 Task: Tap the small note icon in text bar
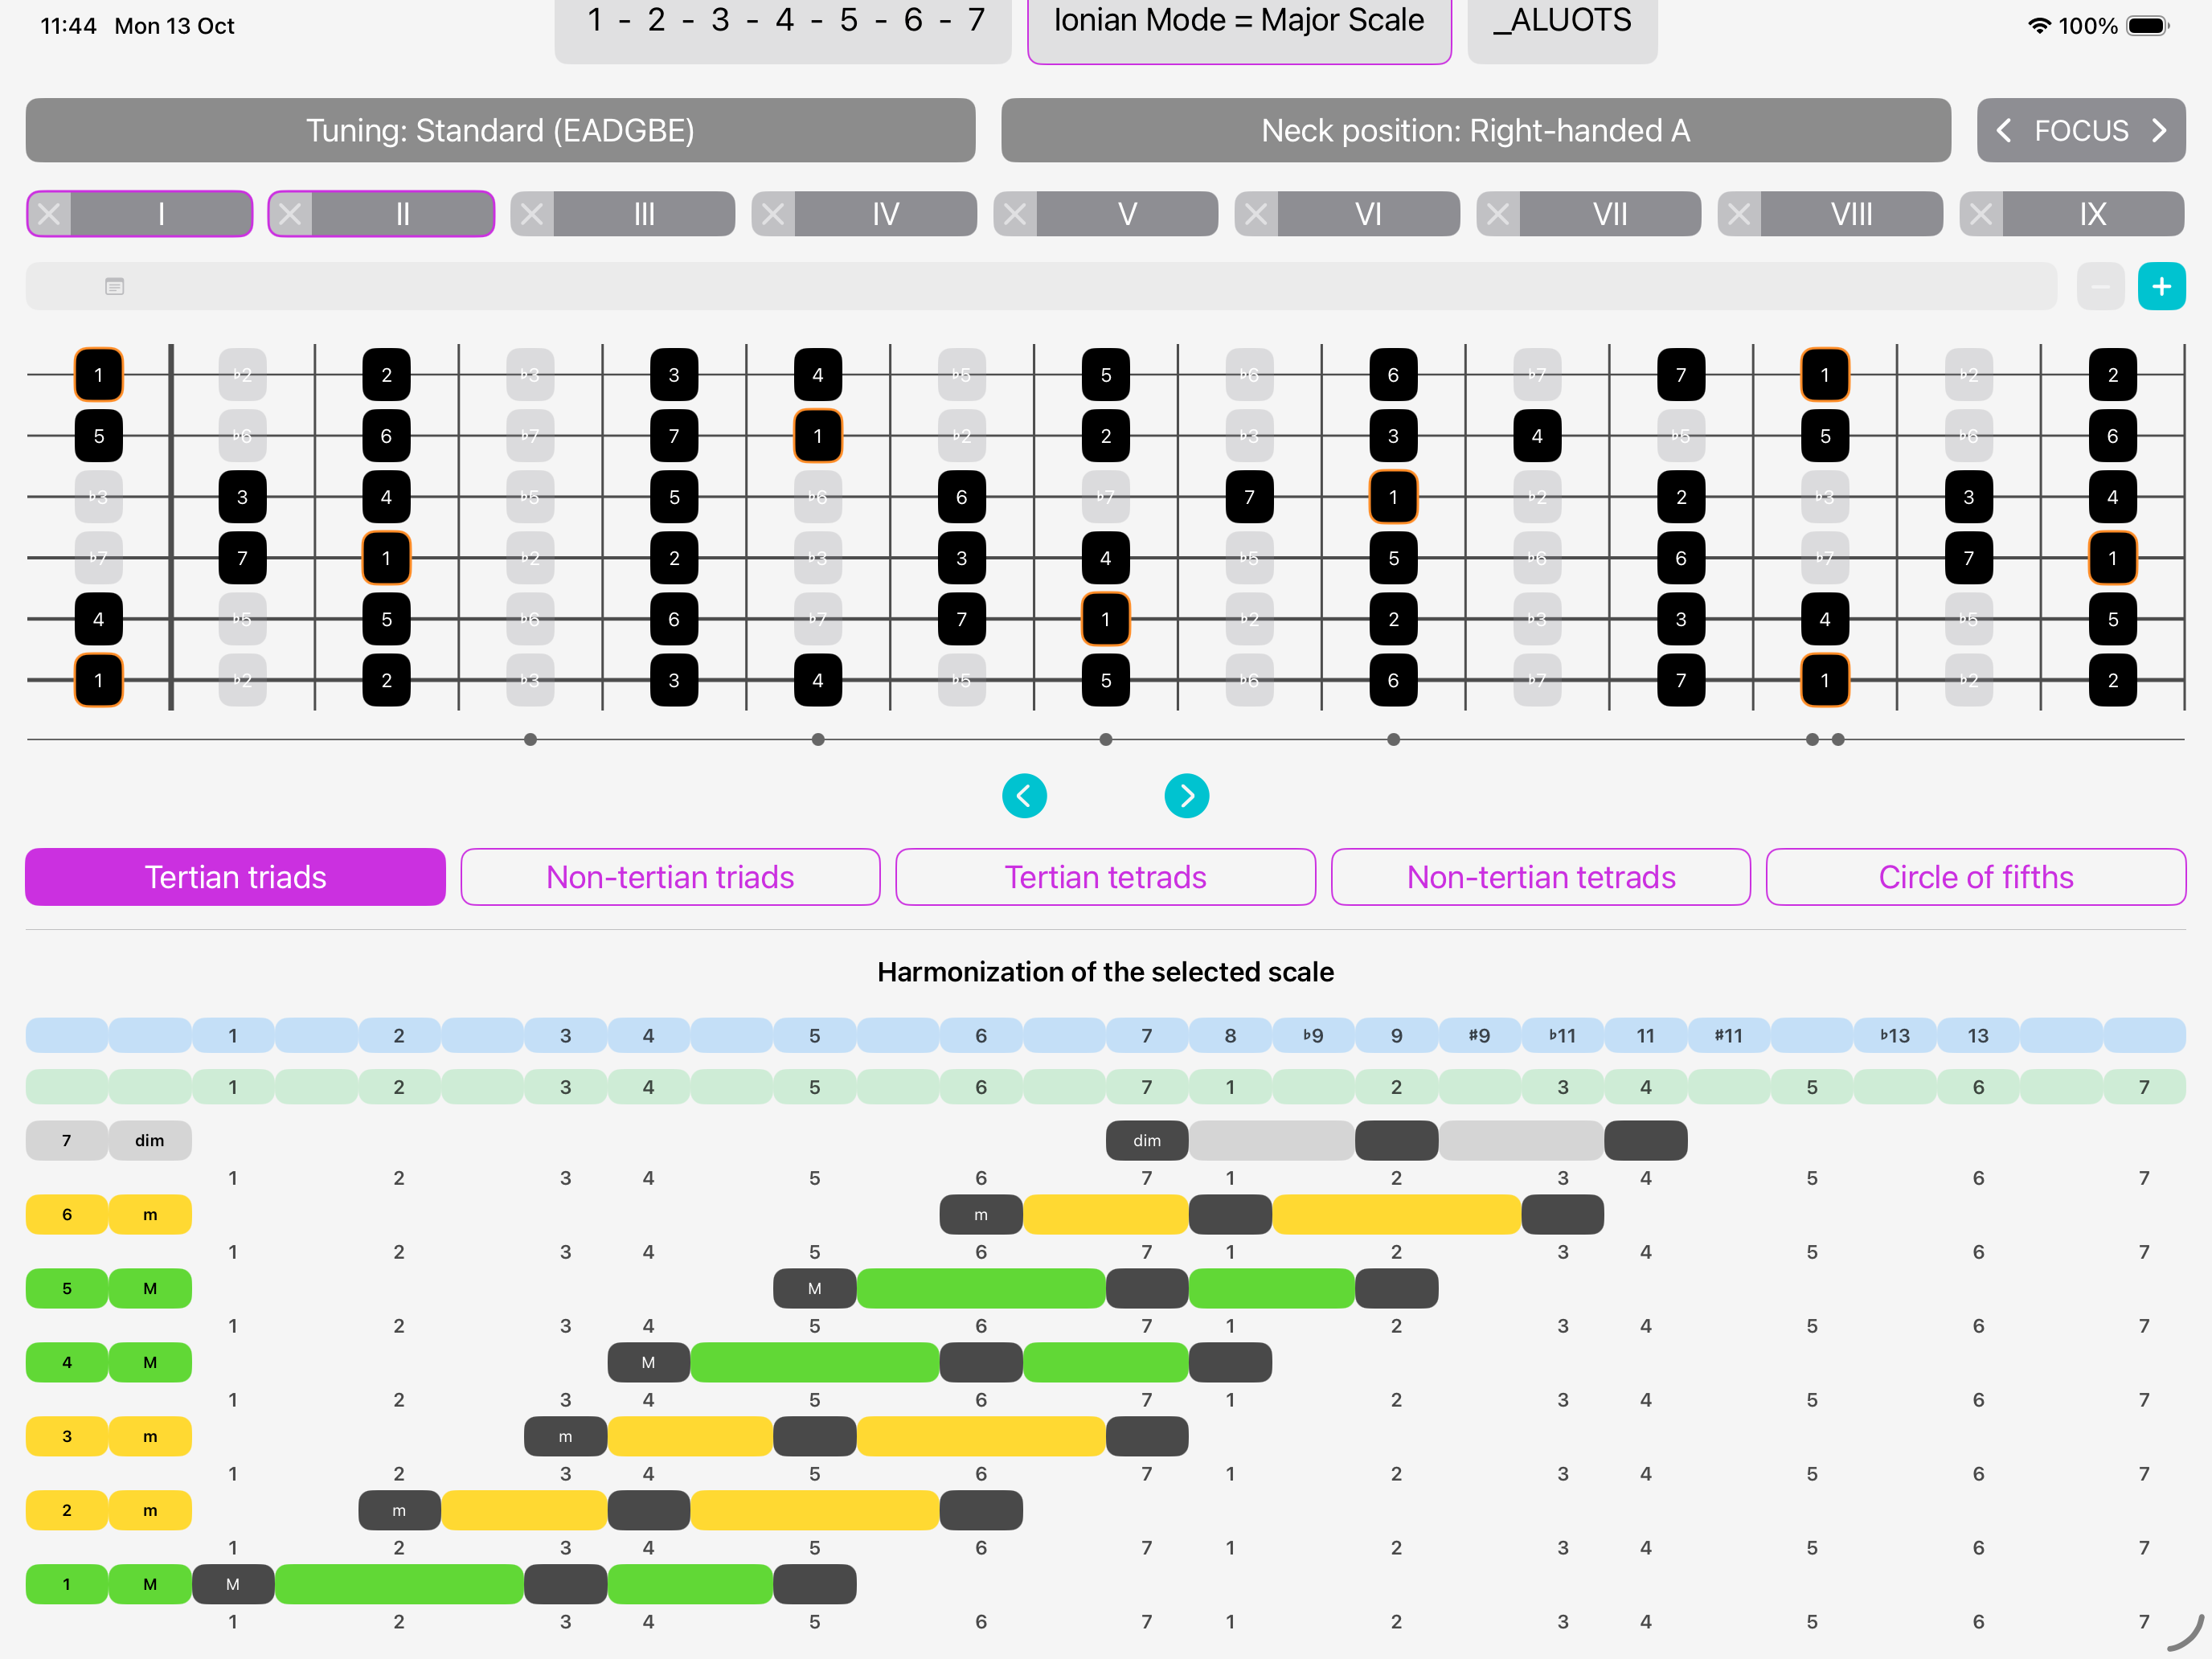[115, 287]
